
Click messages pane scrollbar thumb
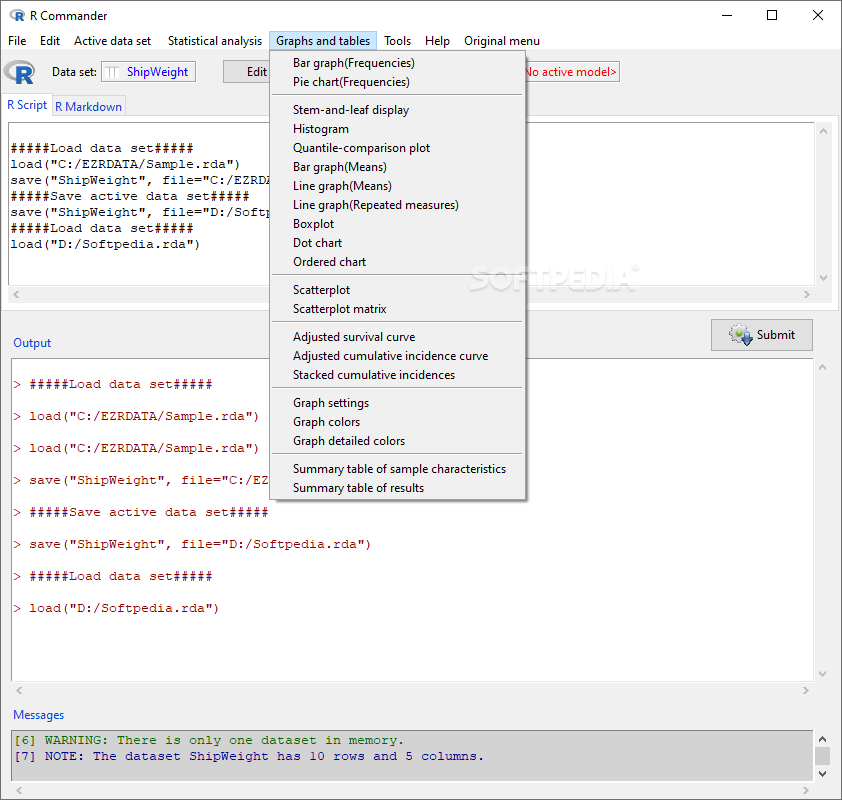822,756
